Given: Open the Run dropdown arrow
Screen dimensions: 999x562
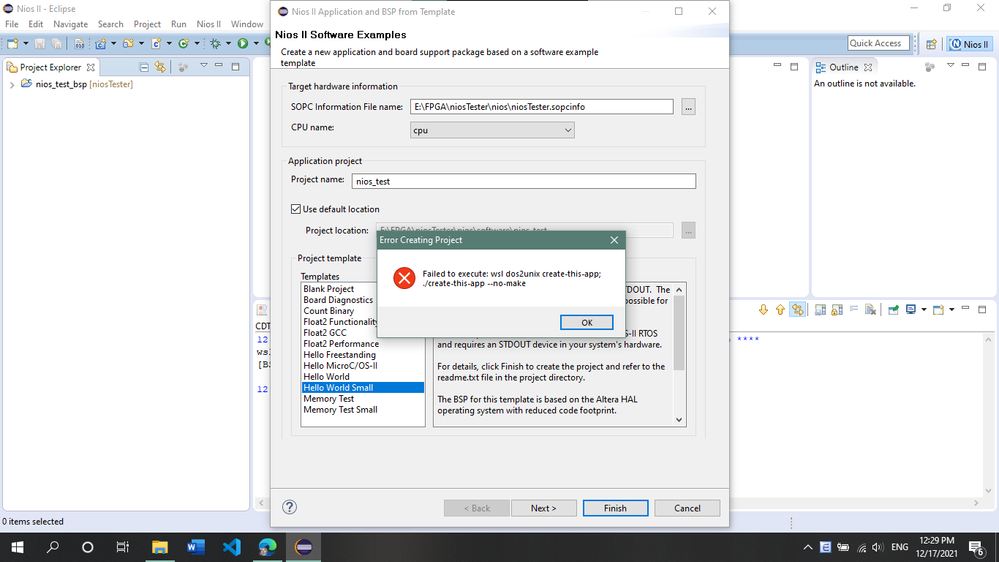Looking at the screenshot, I should (x=256, y=43).
